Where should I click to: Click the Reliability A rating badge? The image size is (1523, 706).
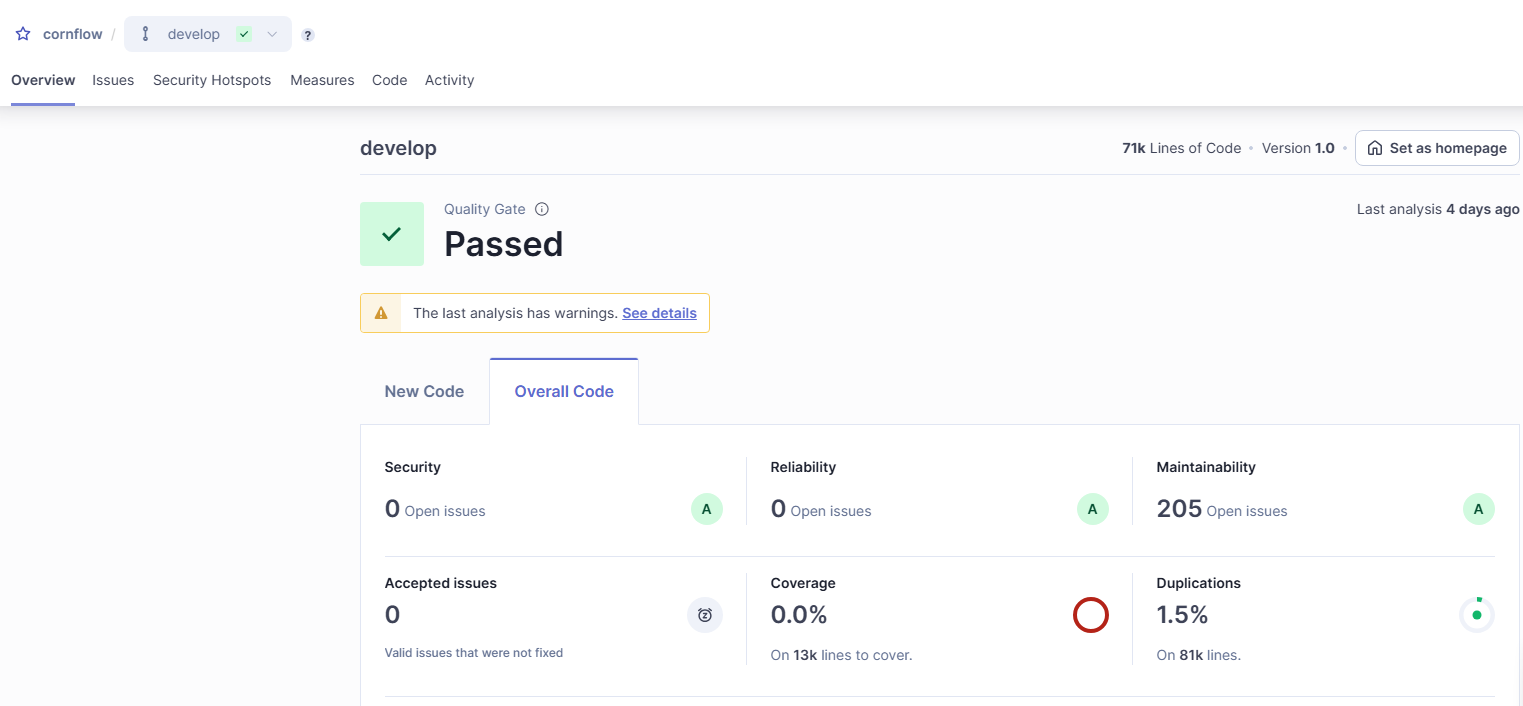tap(1092, 509)
